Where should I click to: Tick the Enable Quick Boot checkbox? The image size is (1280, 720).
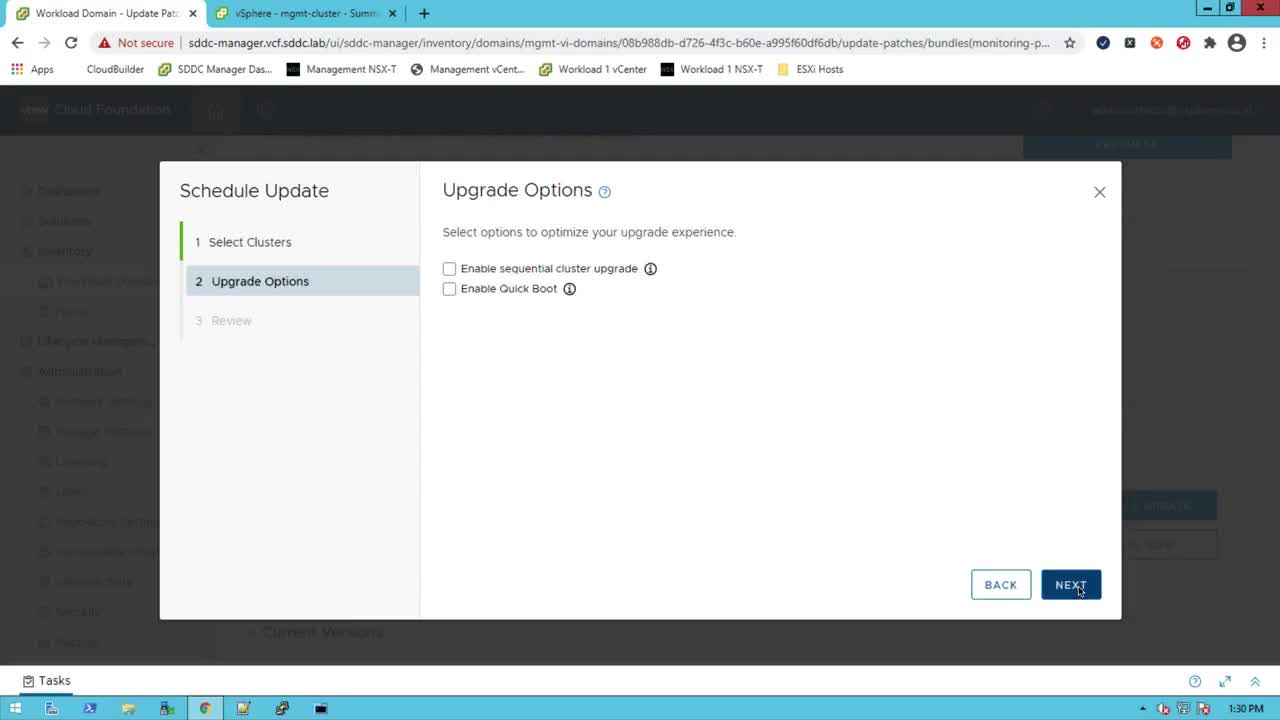449,289
